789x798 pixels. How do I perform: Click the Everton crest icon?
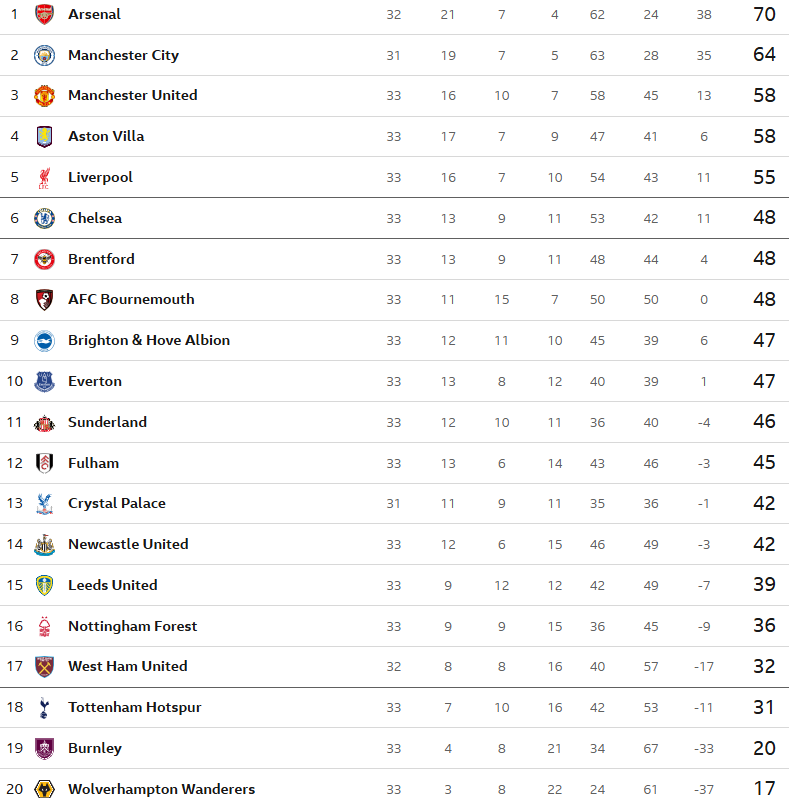point(44,381)
